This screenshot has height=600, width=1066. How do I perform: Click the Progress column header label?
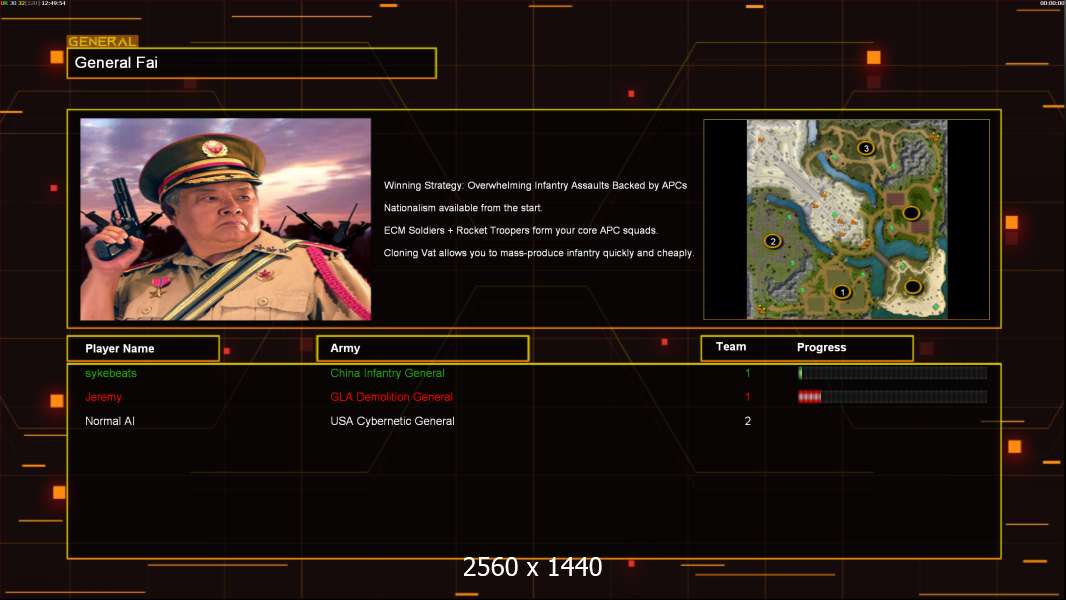(821, 347)
